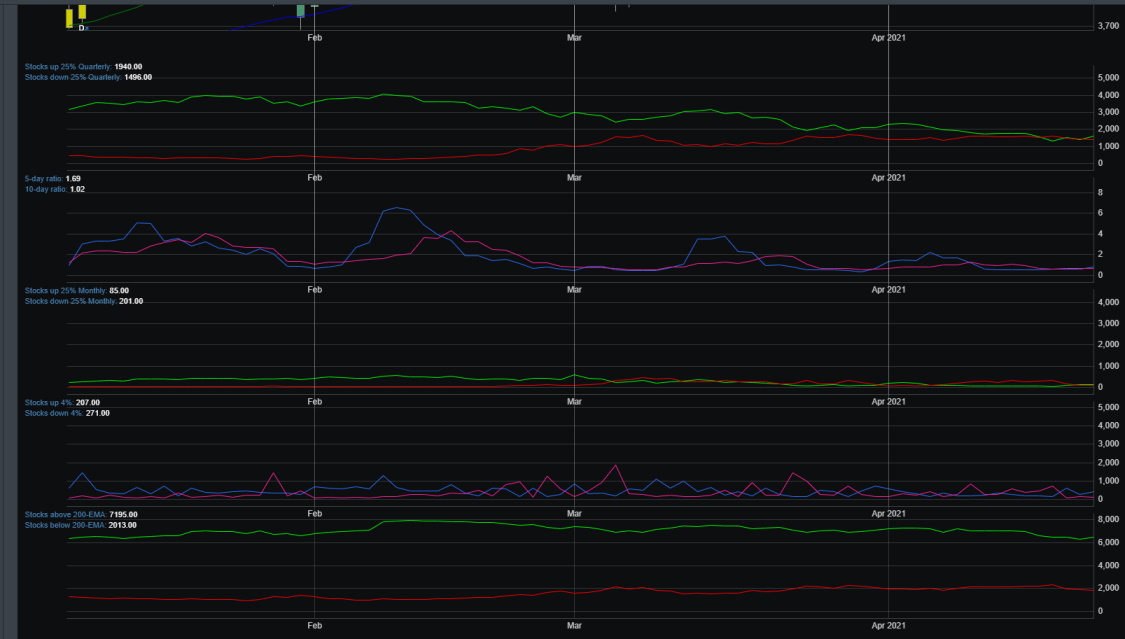The width and height of the screenshot is (1125, 639).
Task: Click the 3,700 price axis label
Action: [x=1108, y=26]
